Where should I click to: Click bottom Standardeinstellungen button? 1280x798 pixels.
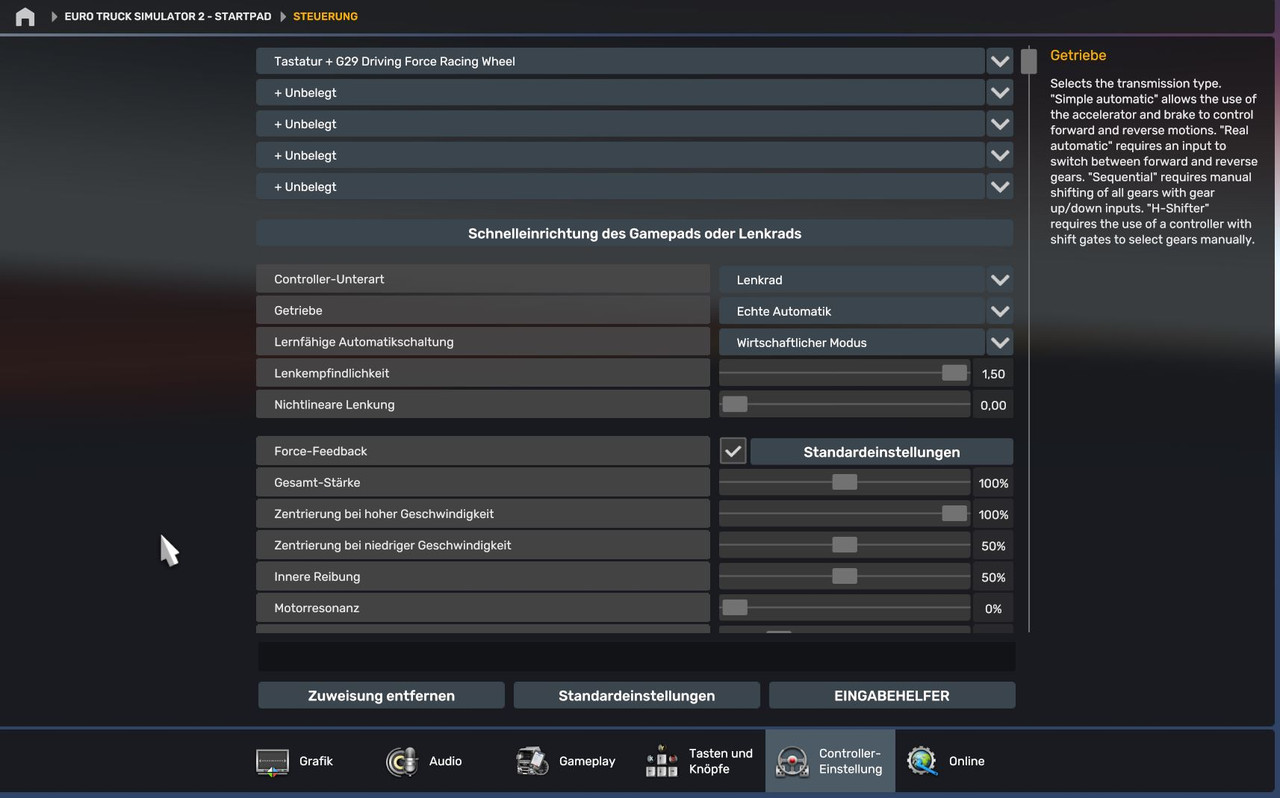636,695
